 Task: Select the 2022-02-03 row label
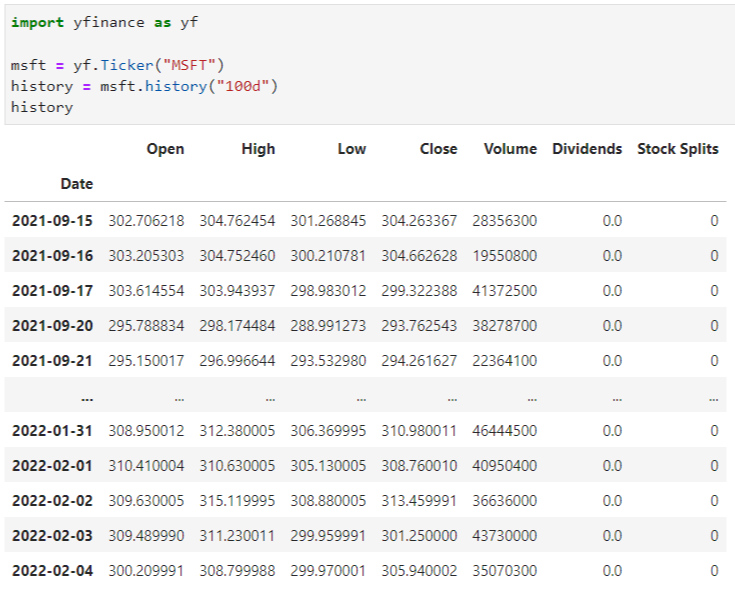click(52, 536)
